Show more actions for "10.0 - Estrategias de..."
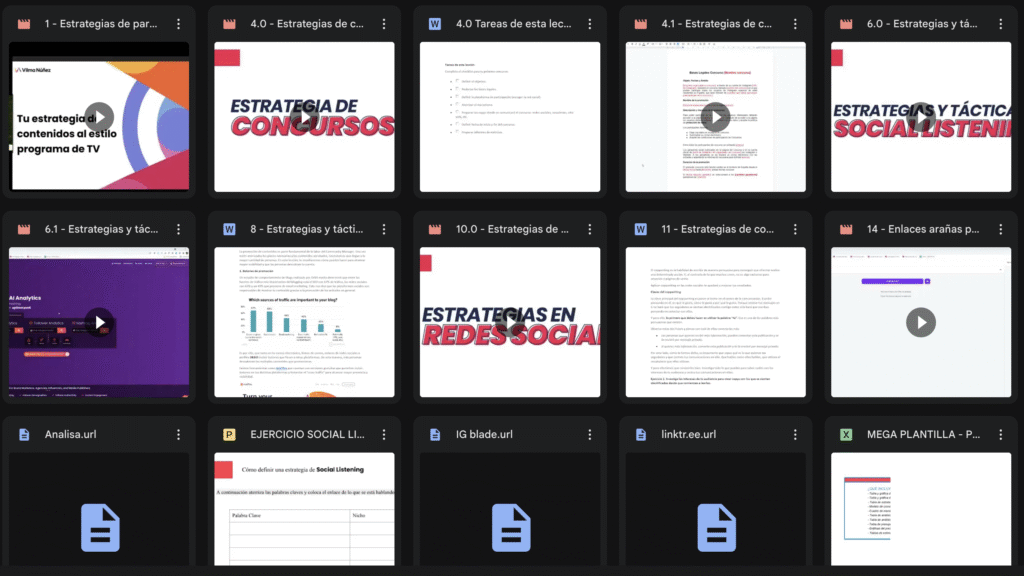1024x576 pixels. pos(588,229)
